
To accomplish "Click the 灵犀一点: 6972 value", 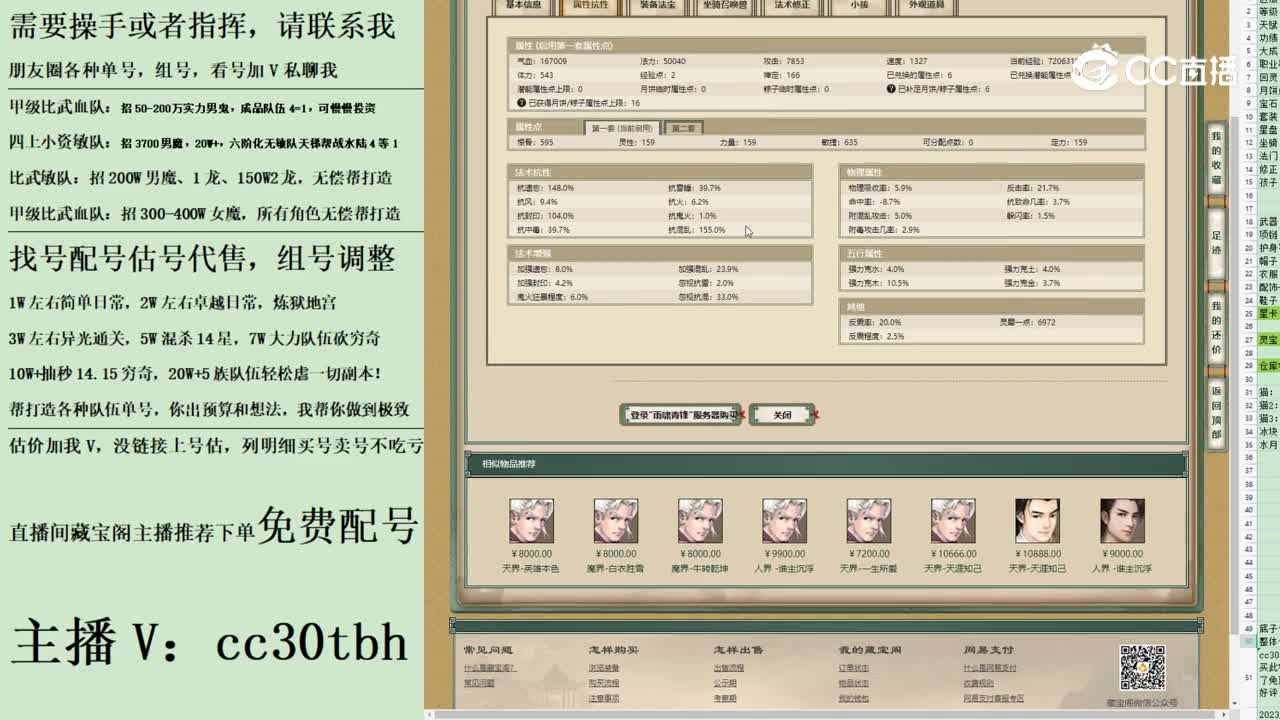I will (1029, 323).
